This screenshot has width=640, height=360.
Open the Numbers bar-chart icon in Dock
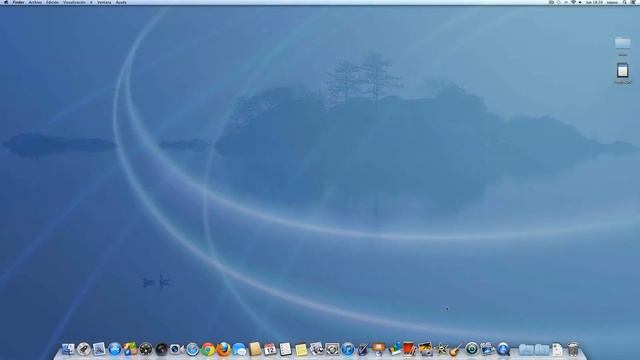tap(394, 349)
